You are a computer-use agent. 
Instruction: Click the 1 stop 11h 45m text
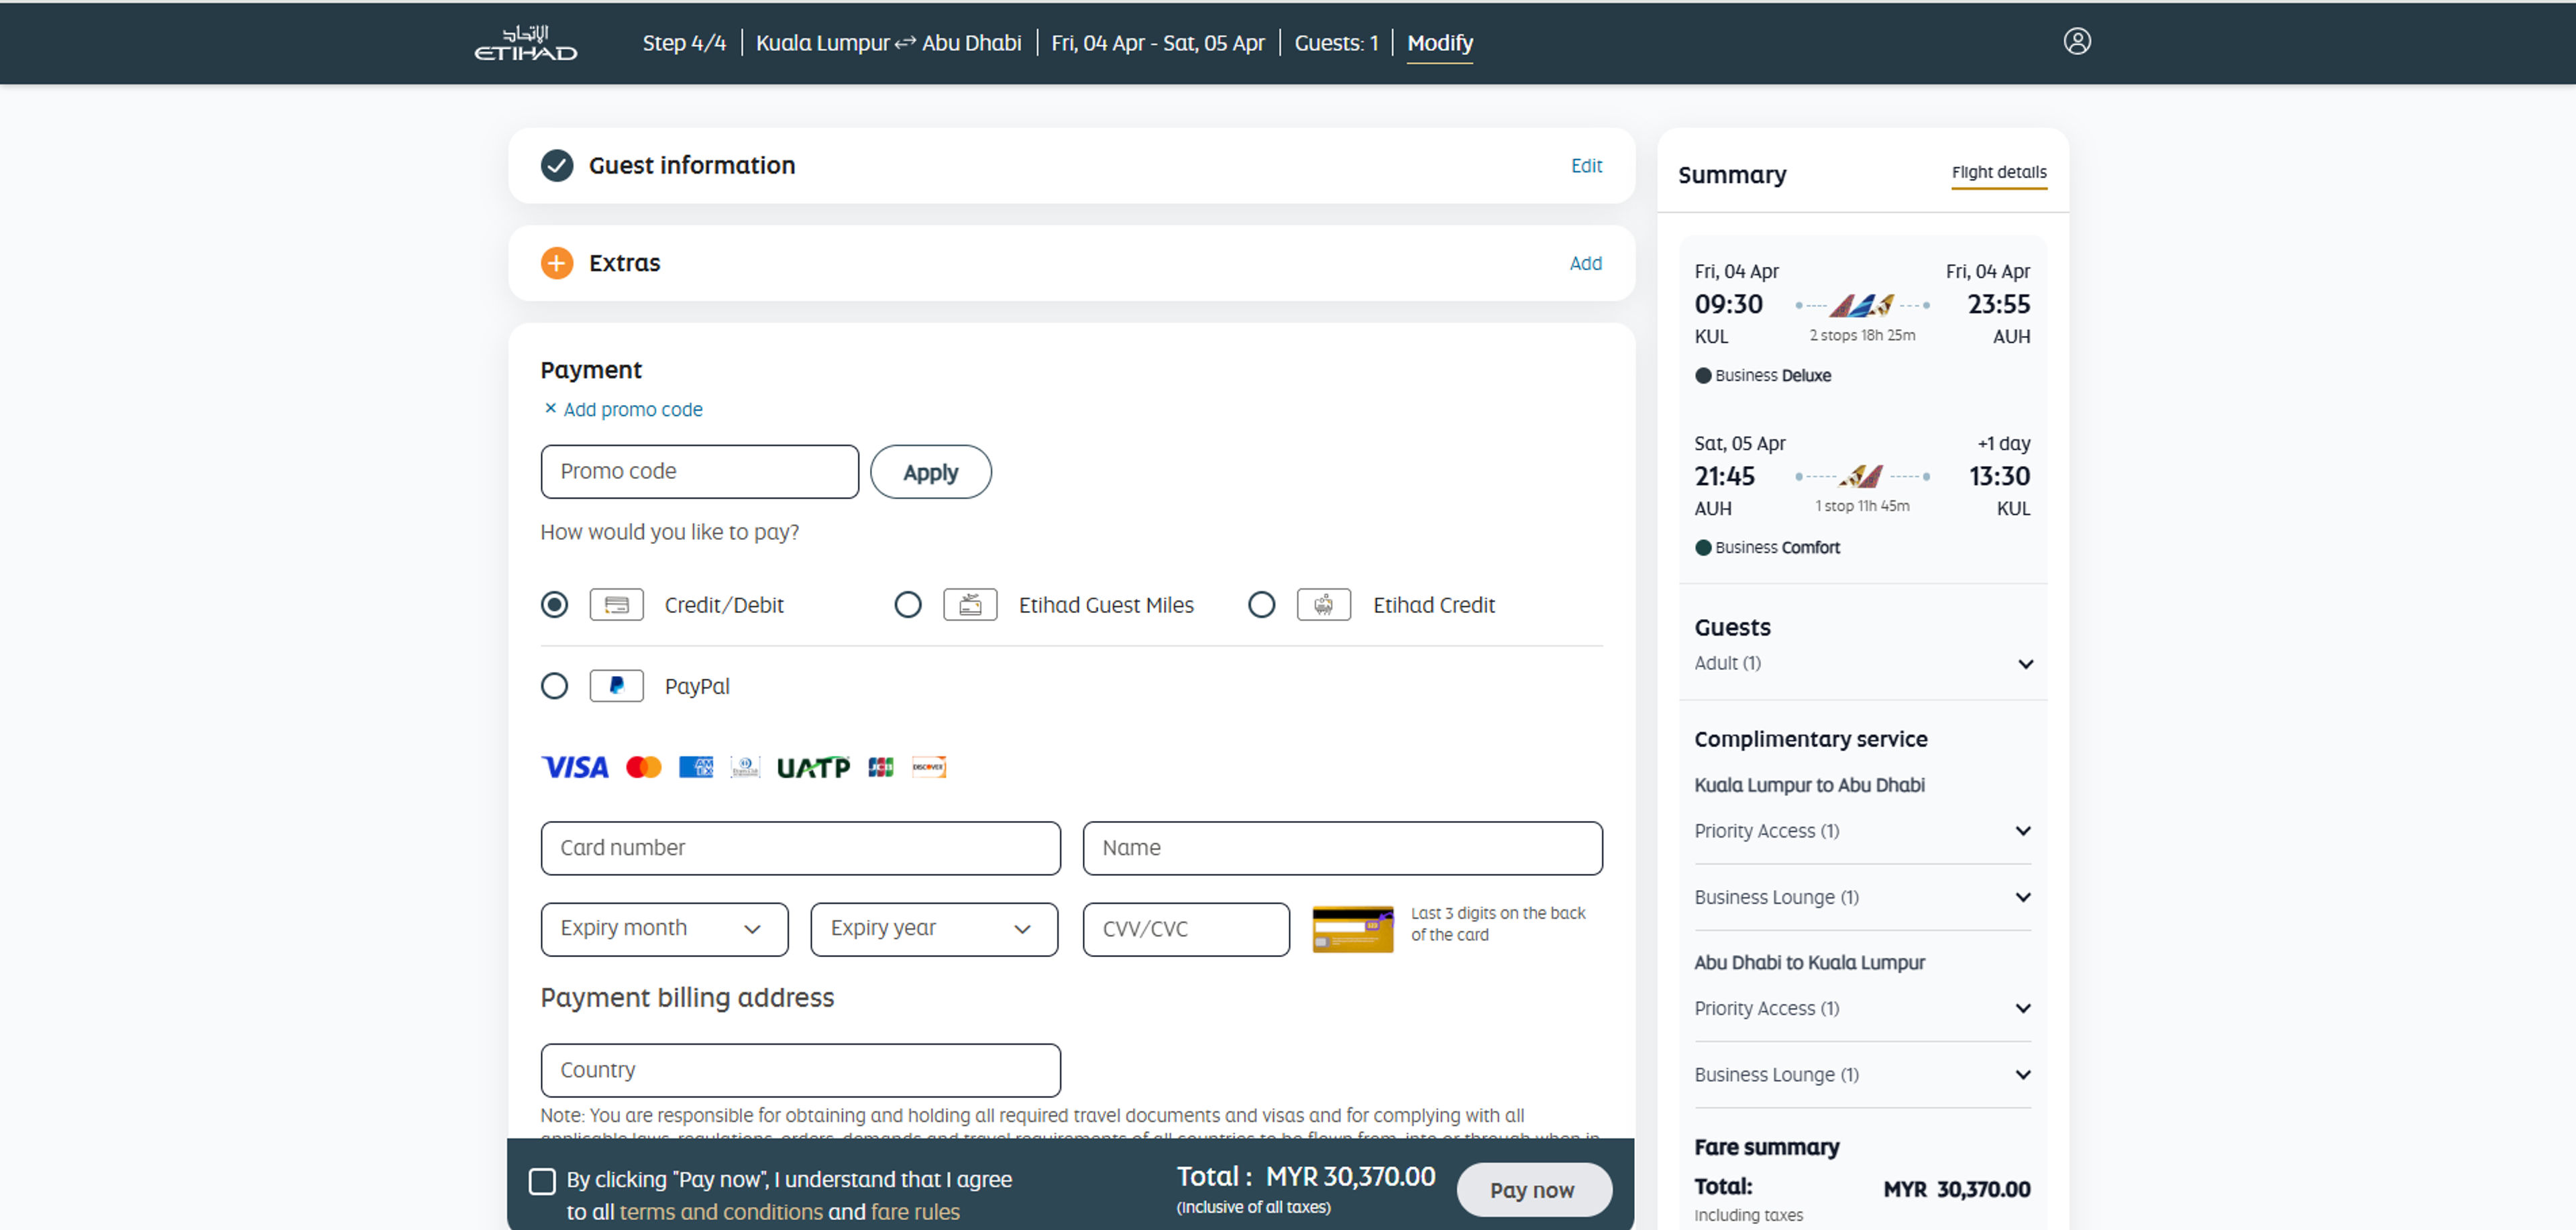tap(1862, 506)
